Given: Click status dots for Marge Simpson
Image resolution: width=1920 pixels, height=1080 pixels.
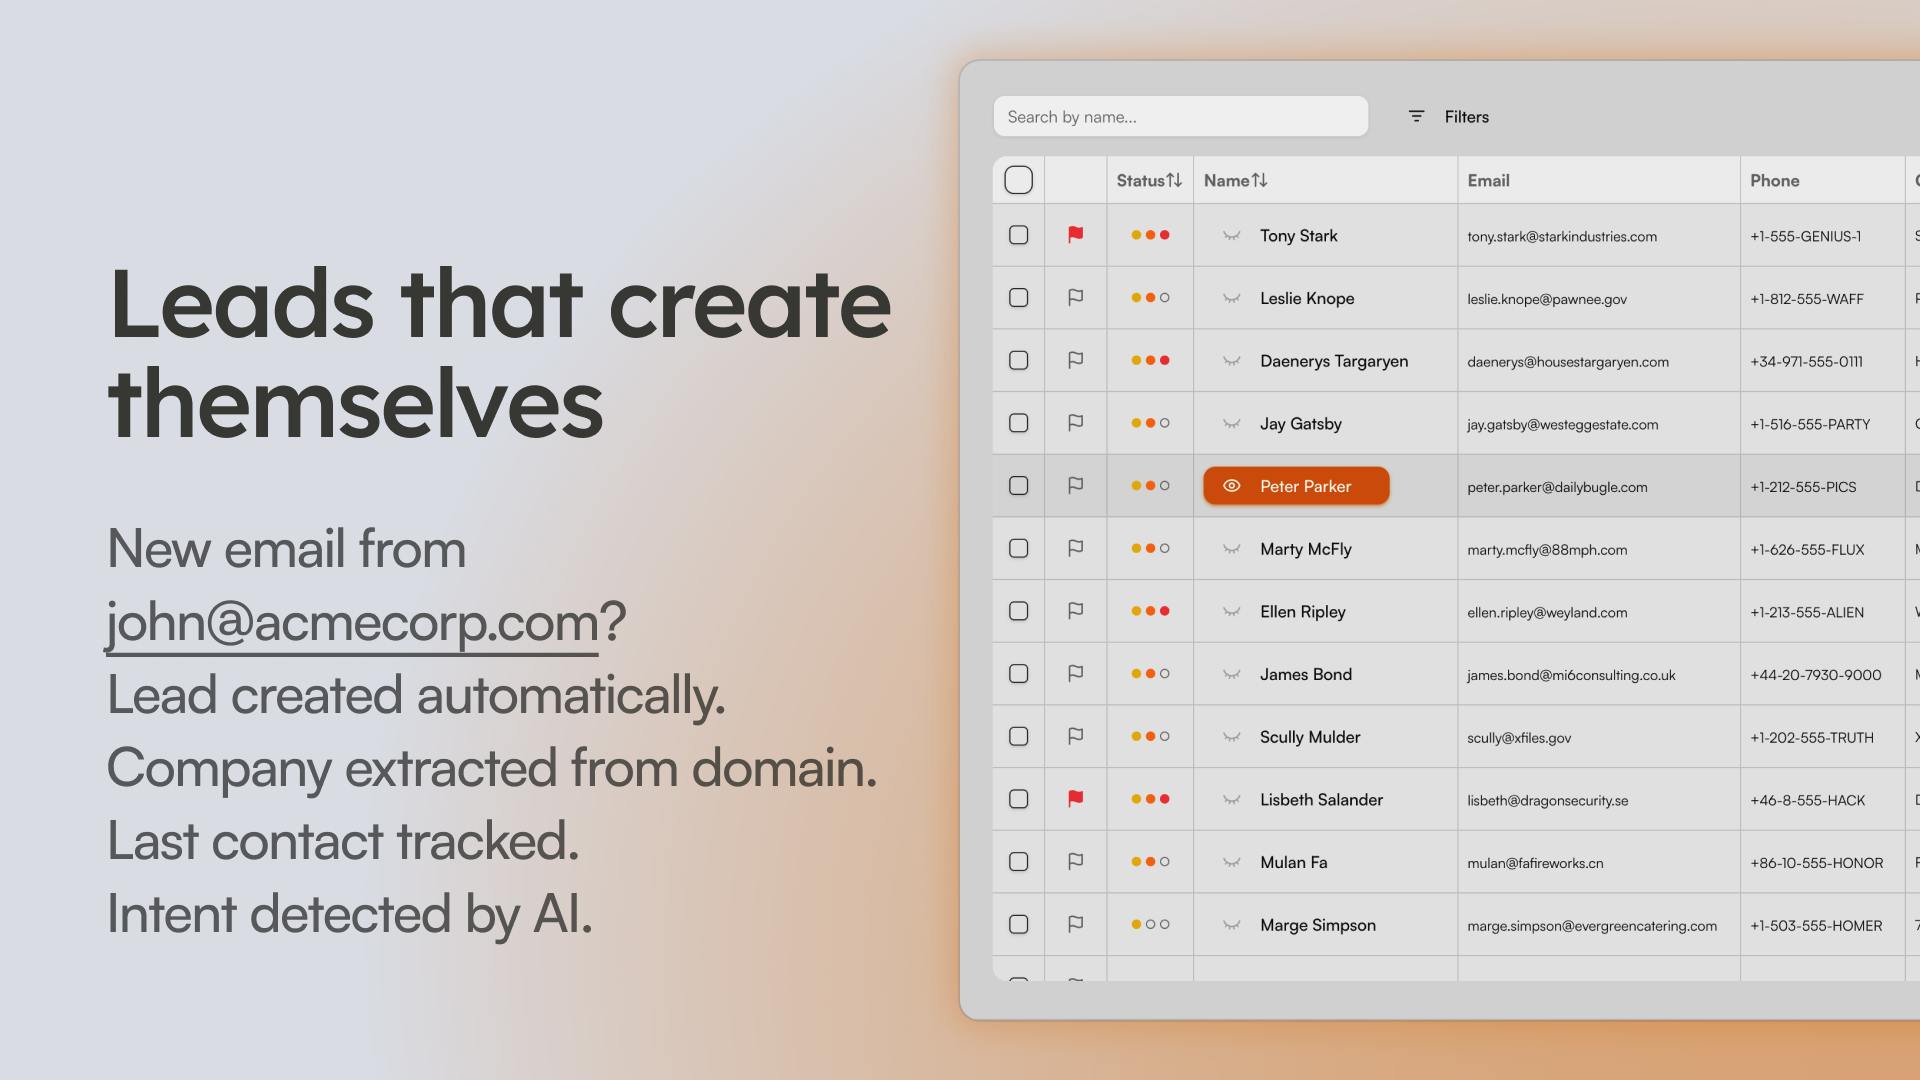Looking at the screenshot, I should 1150,924.
